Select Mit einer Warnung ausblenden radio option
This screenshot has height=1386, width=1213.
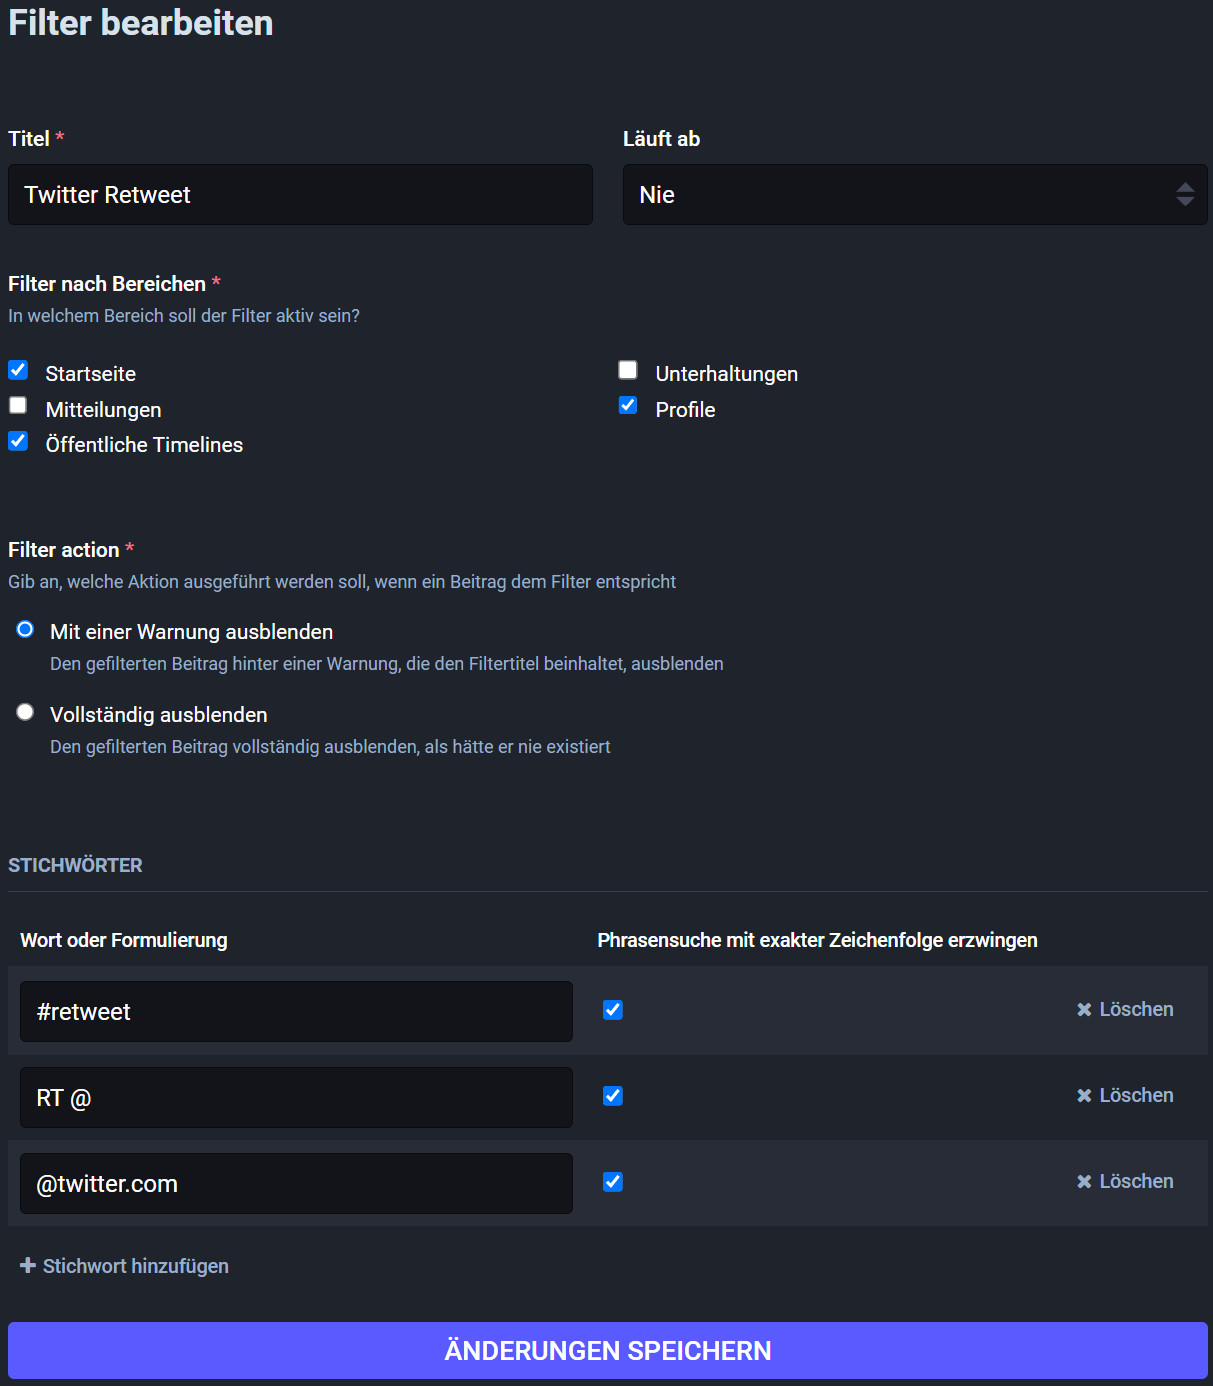(25, 629)
